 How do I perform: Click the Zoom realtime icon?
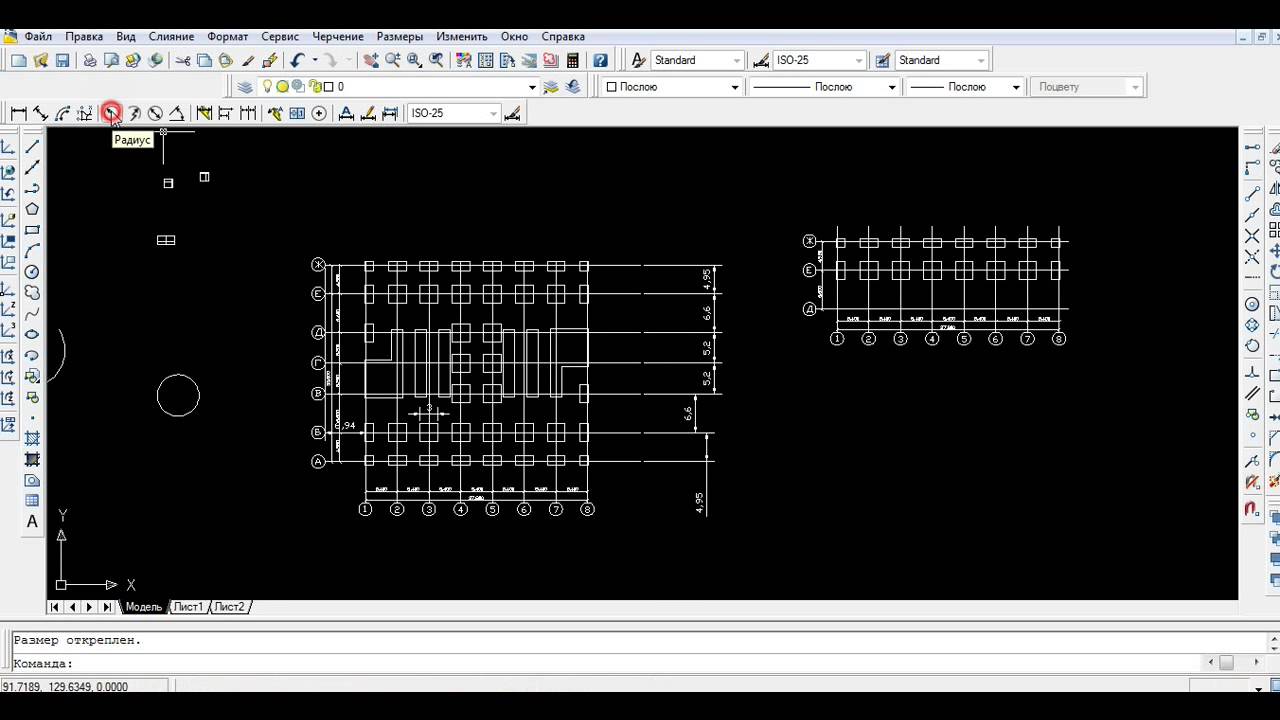click(393, 60)
